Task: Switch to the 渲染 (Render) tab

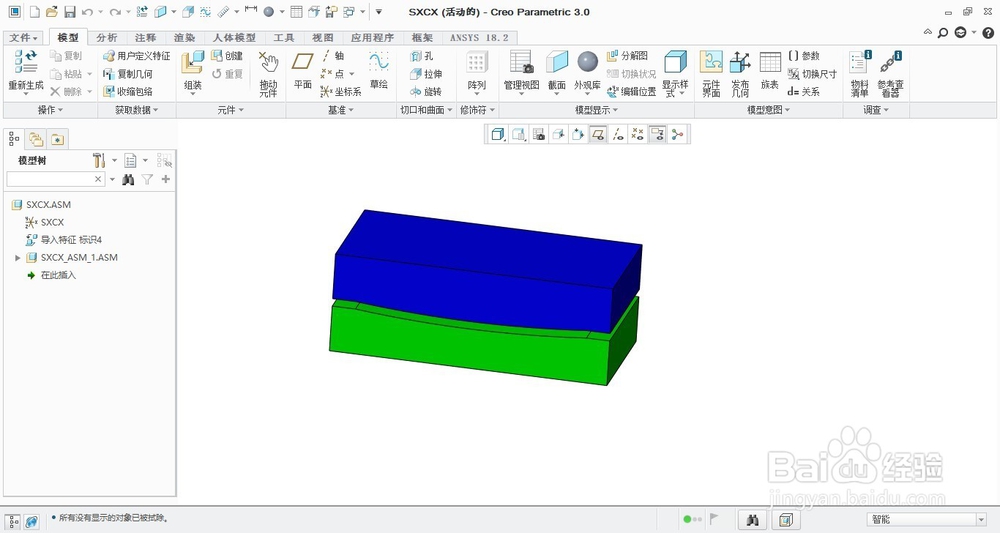Action: (184, 38)
